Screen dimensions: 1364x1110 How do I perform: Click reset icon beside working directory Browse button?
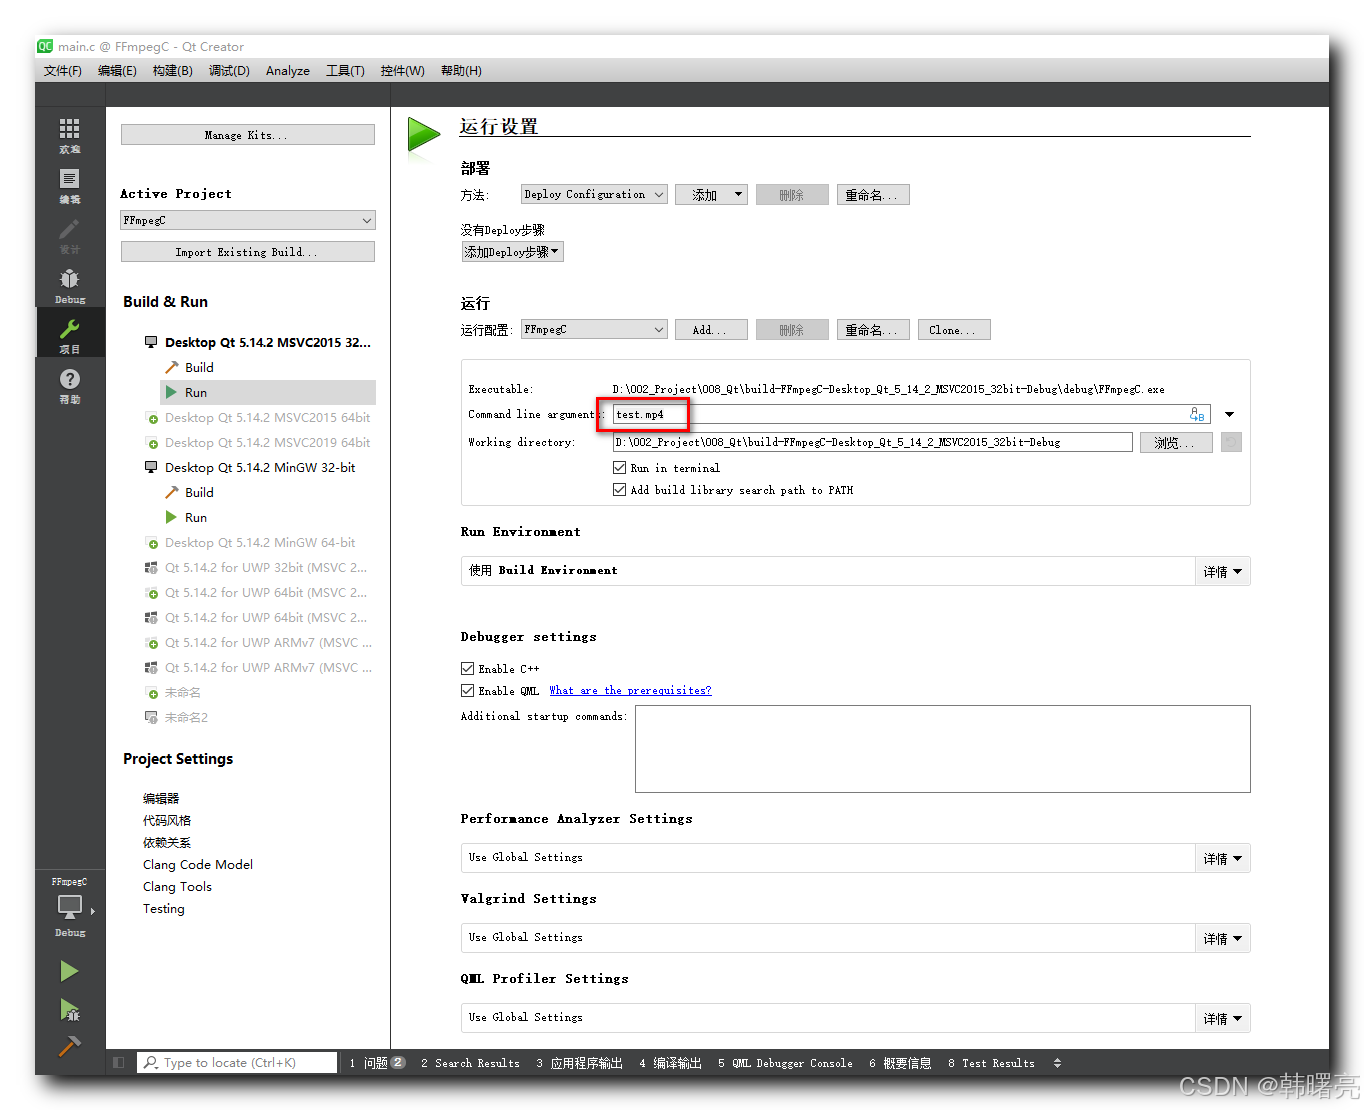click(1231, 442)
